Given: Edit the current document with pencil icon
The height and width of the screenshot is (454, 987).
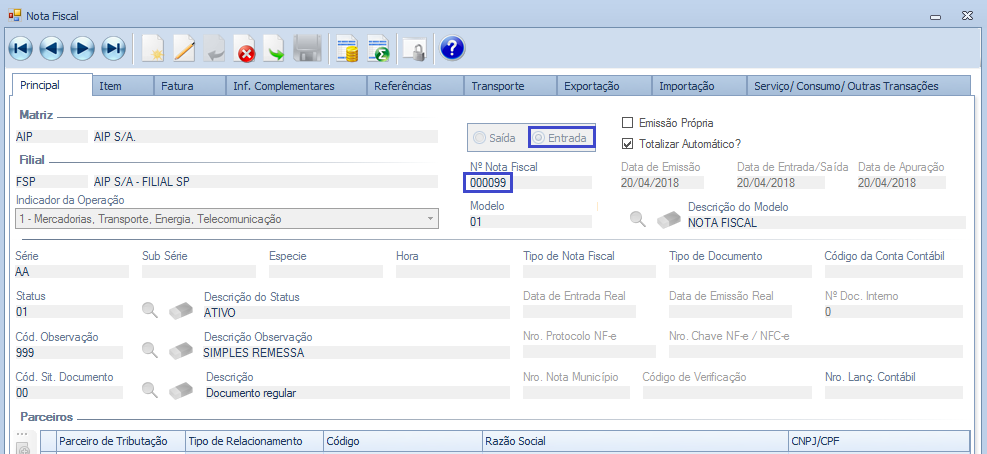Looking at the screenshot, I should point(184,48).
